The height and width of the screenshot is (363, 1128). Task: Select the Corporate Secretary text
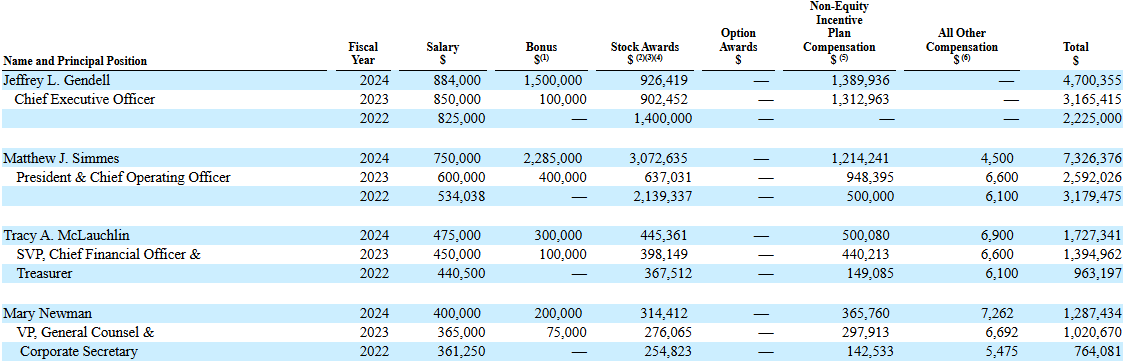point(78,351)
